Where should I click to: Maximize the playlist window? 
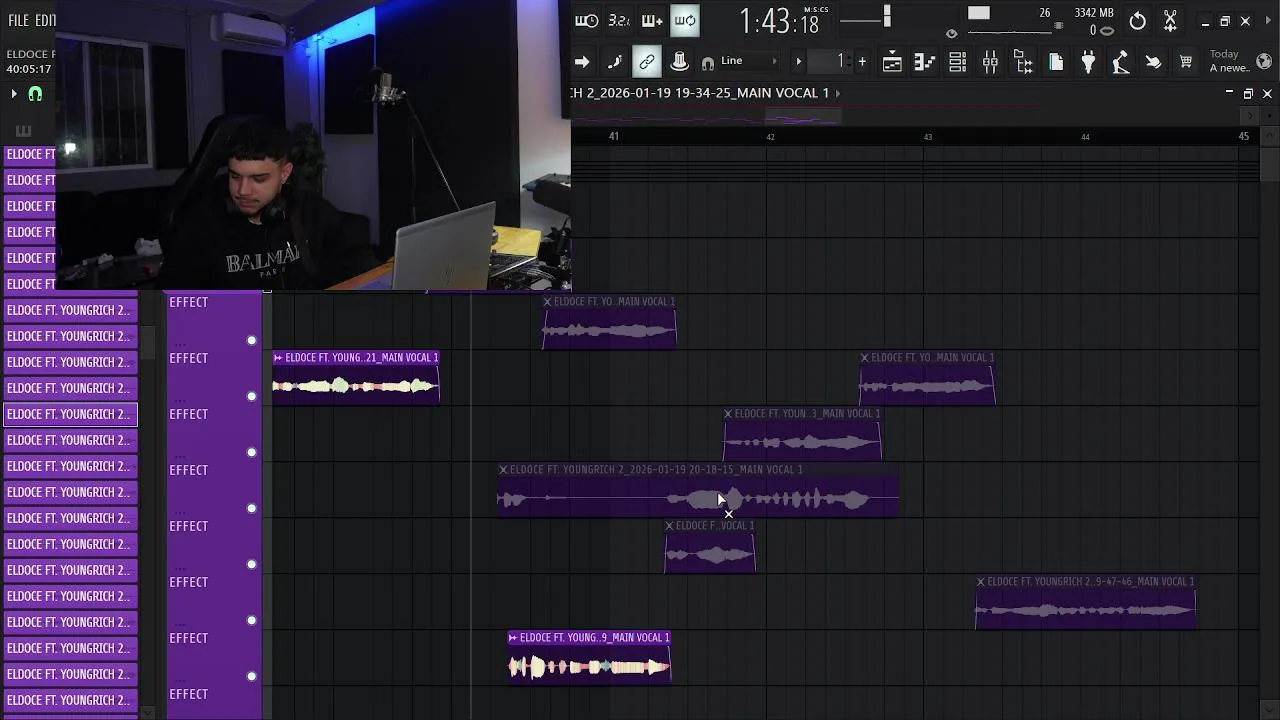pos(1248,93)
